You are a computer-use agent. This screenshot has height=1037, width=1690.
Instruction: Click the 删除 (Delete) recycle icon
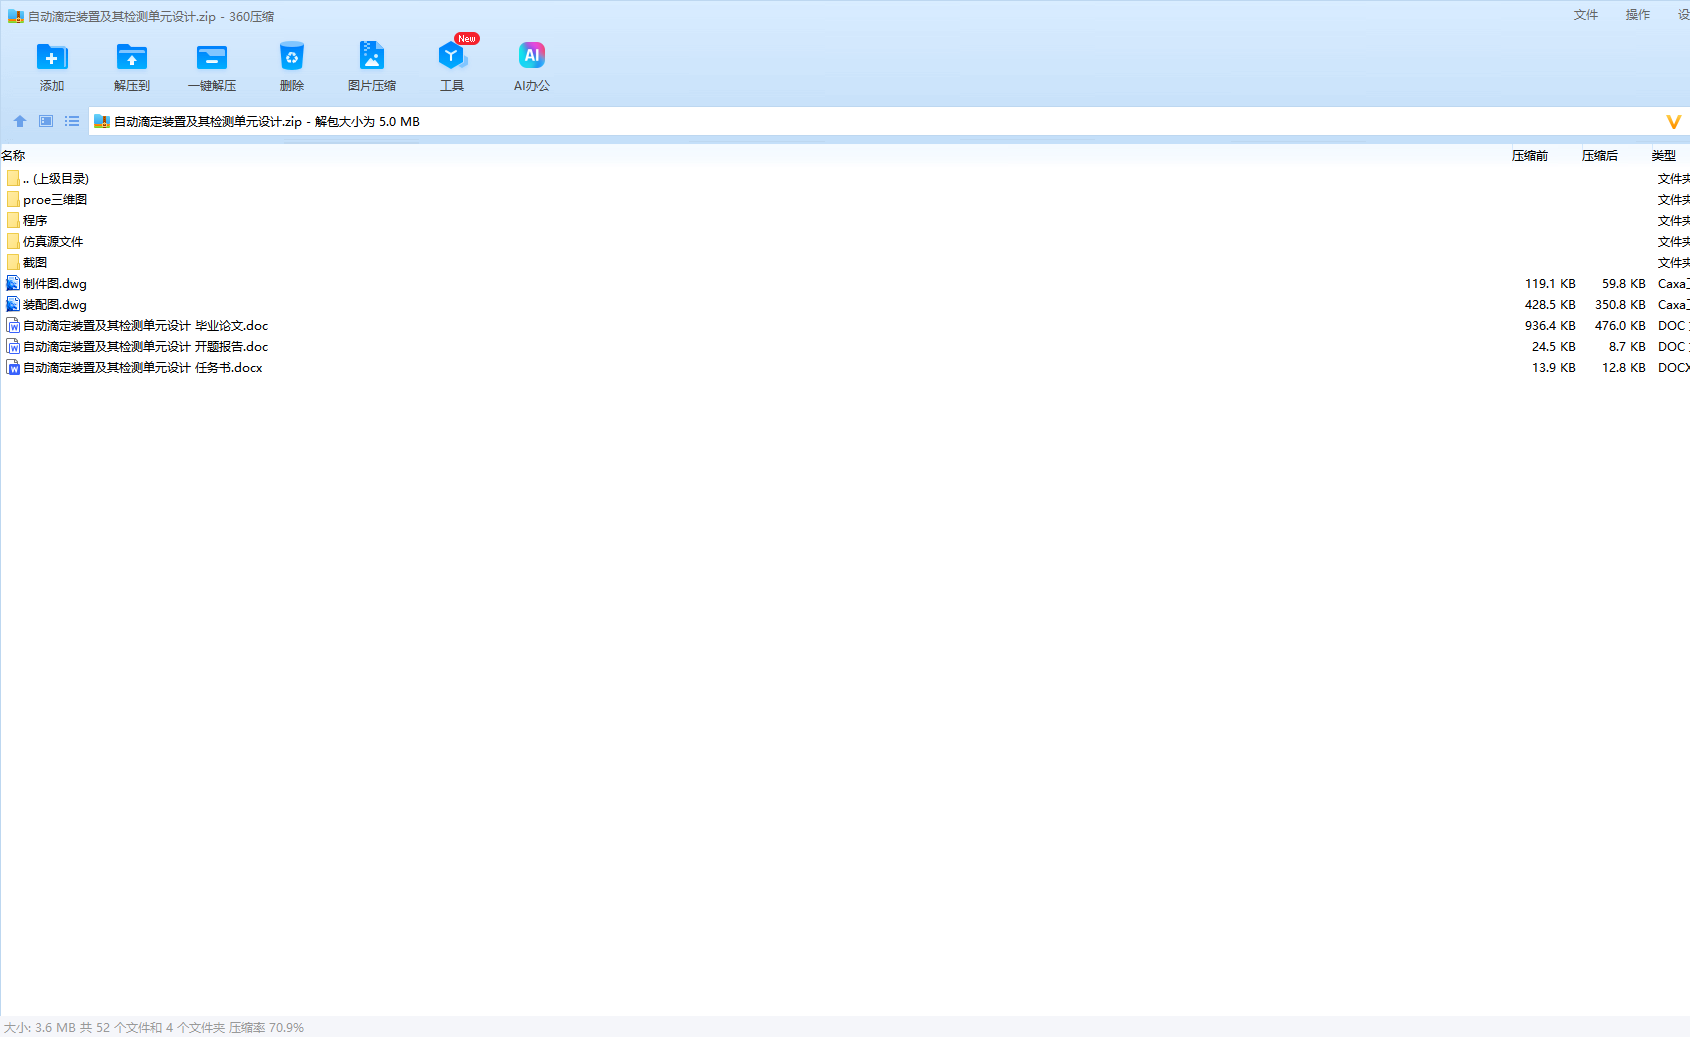(292, 57)
